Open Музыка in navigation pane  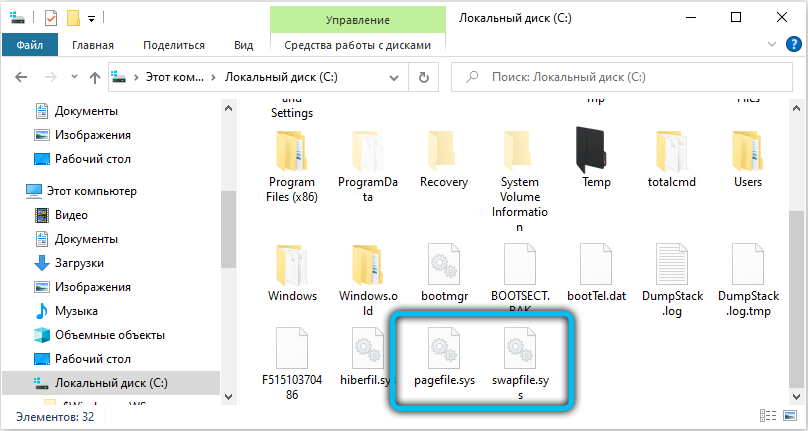click(x=76, y=311)
